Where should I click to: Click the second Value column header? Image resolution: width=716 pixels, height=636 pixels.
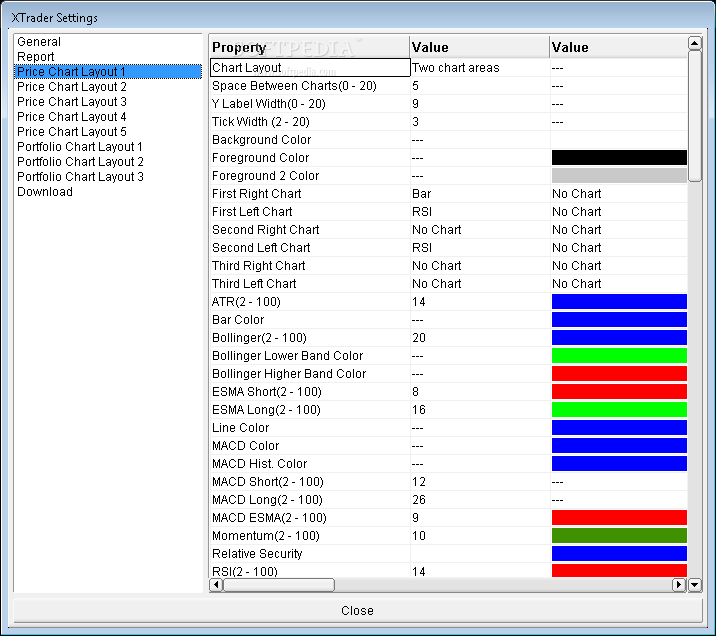click(x=618, y=47)
